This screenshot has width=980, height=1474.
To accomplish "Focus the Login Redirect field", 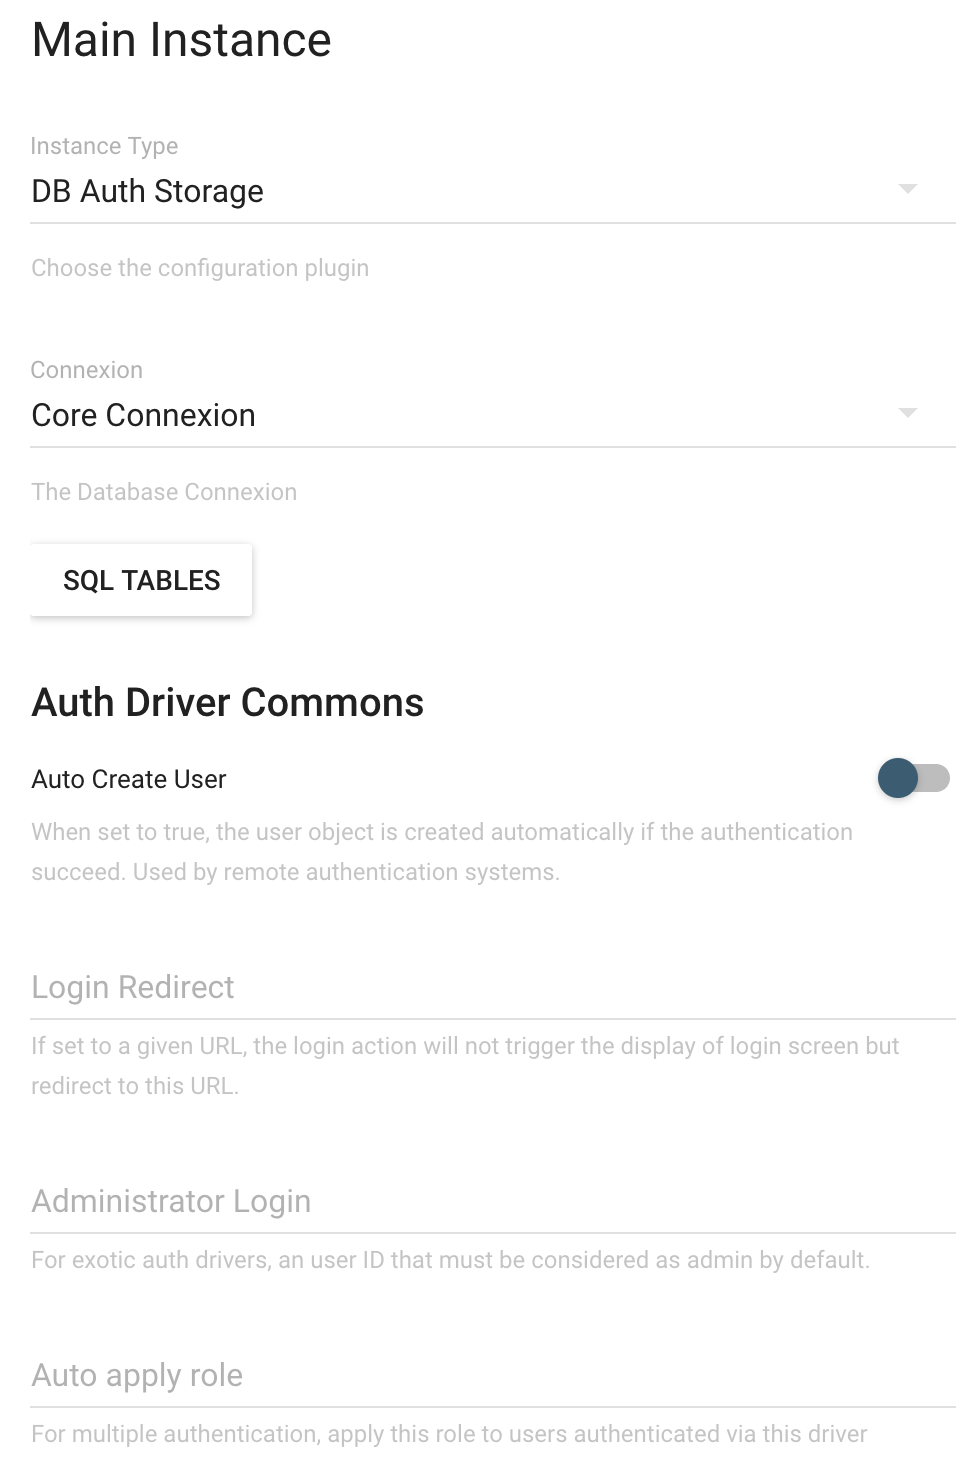I will [x=493, y=988].
